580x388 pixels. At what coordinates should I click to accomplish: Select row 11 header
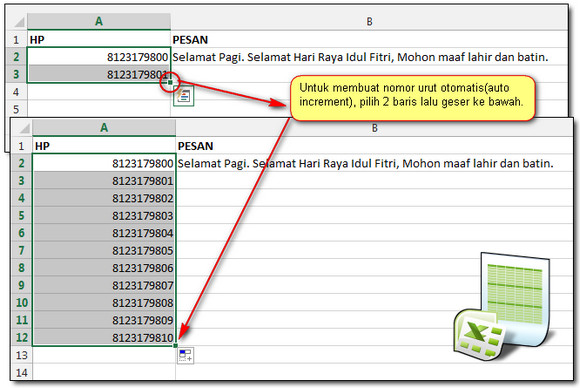(21, 320)
